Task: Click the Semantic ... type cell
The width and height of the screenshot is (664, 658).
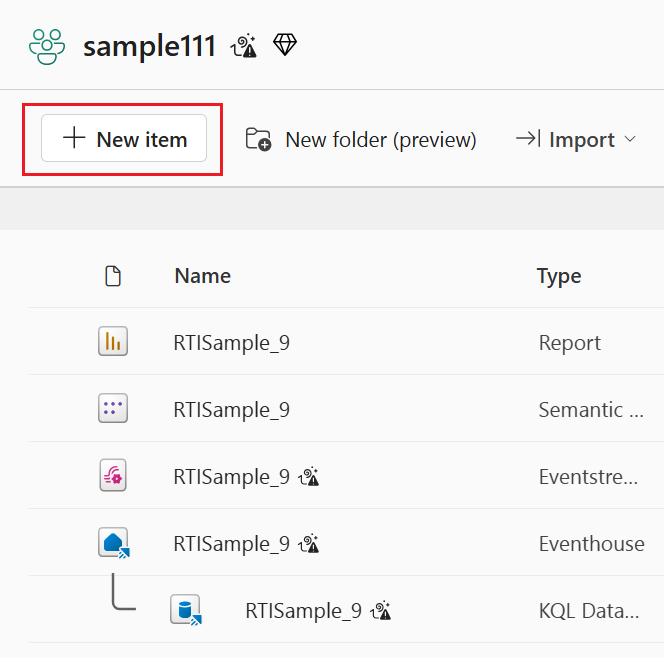Action: click(x=591, y=410)
